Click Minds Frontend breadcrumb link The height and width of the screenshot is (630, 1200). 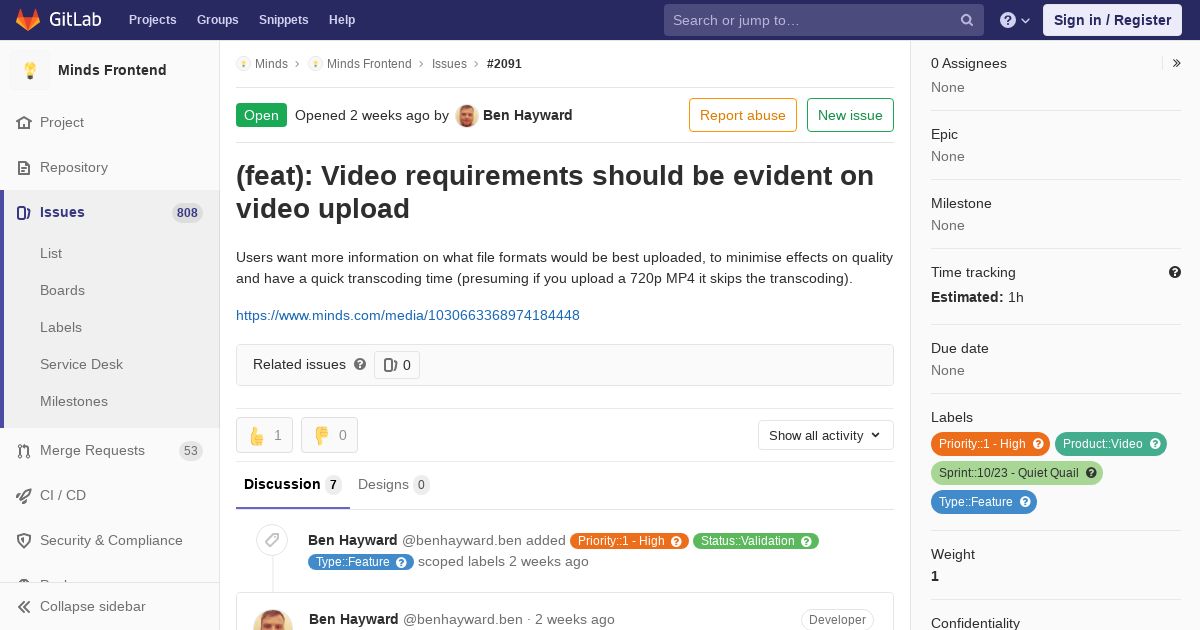coord(369,63)
